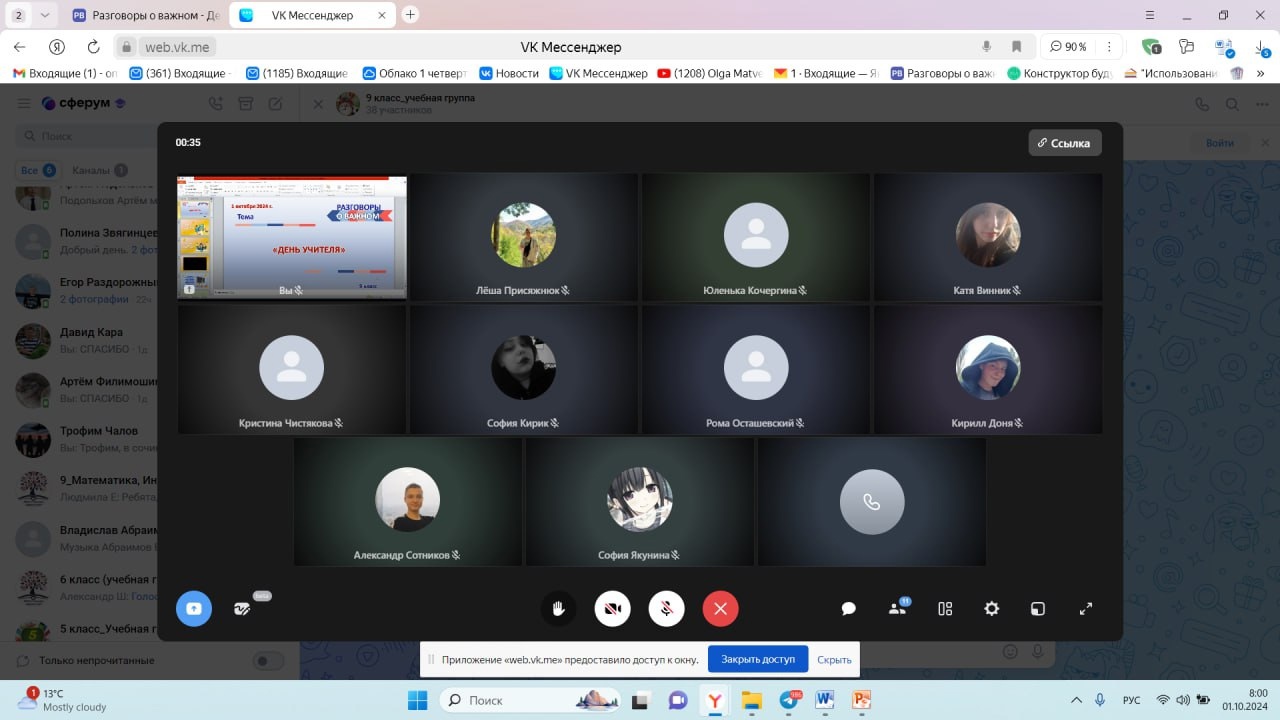
Task: Reload the current page
Action: tap(93, 47)
